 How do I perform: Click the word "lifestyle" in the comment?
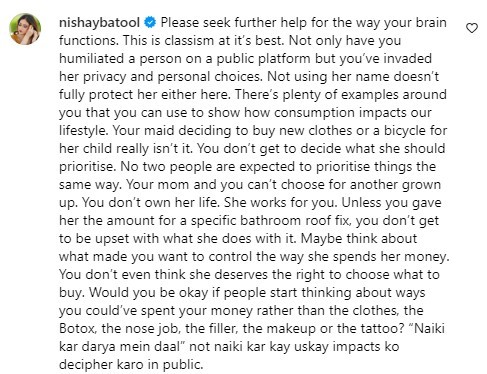[82, 131]
